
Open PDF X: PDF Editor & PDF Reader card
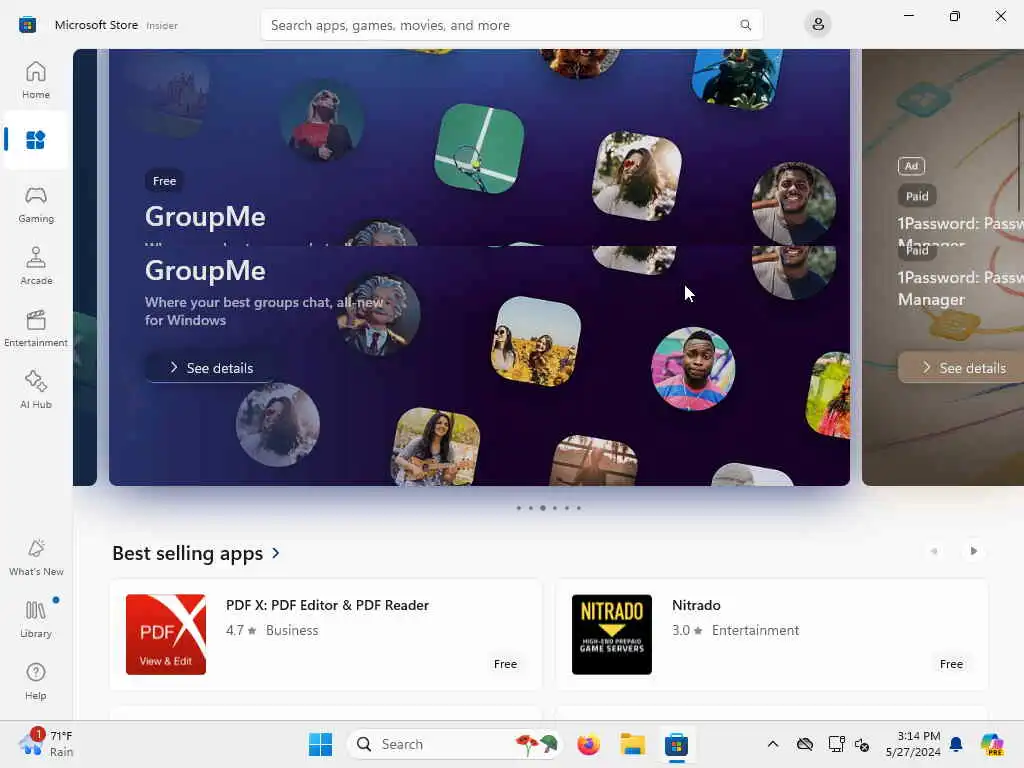pyautogui.click(x=326, y=634)
